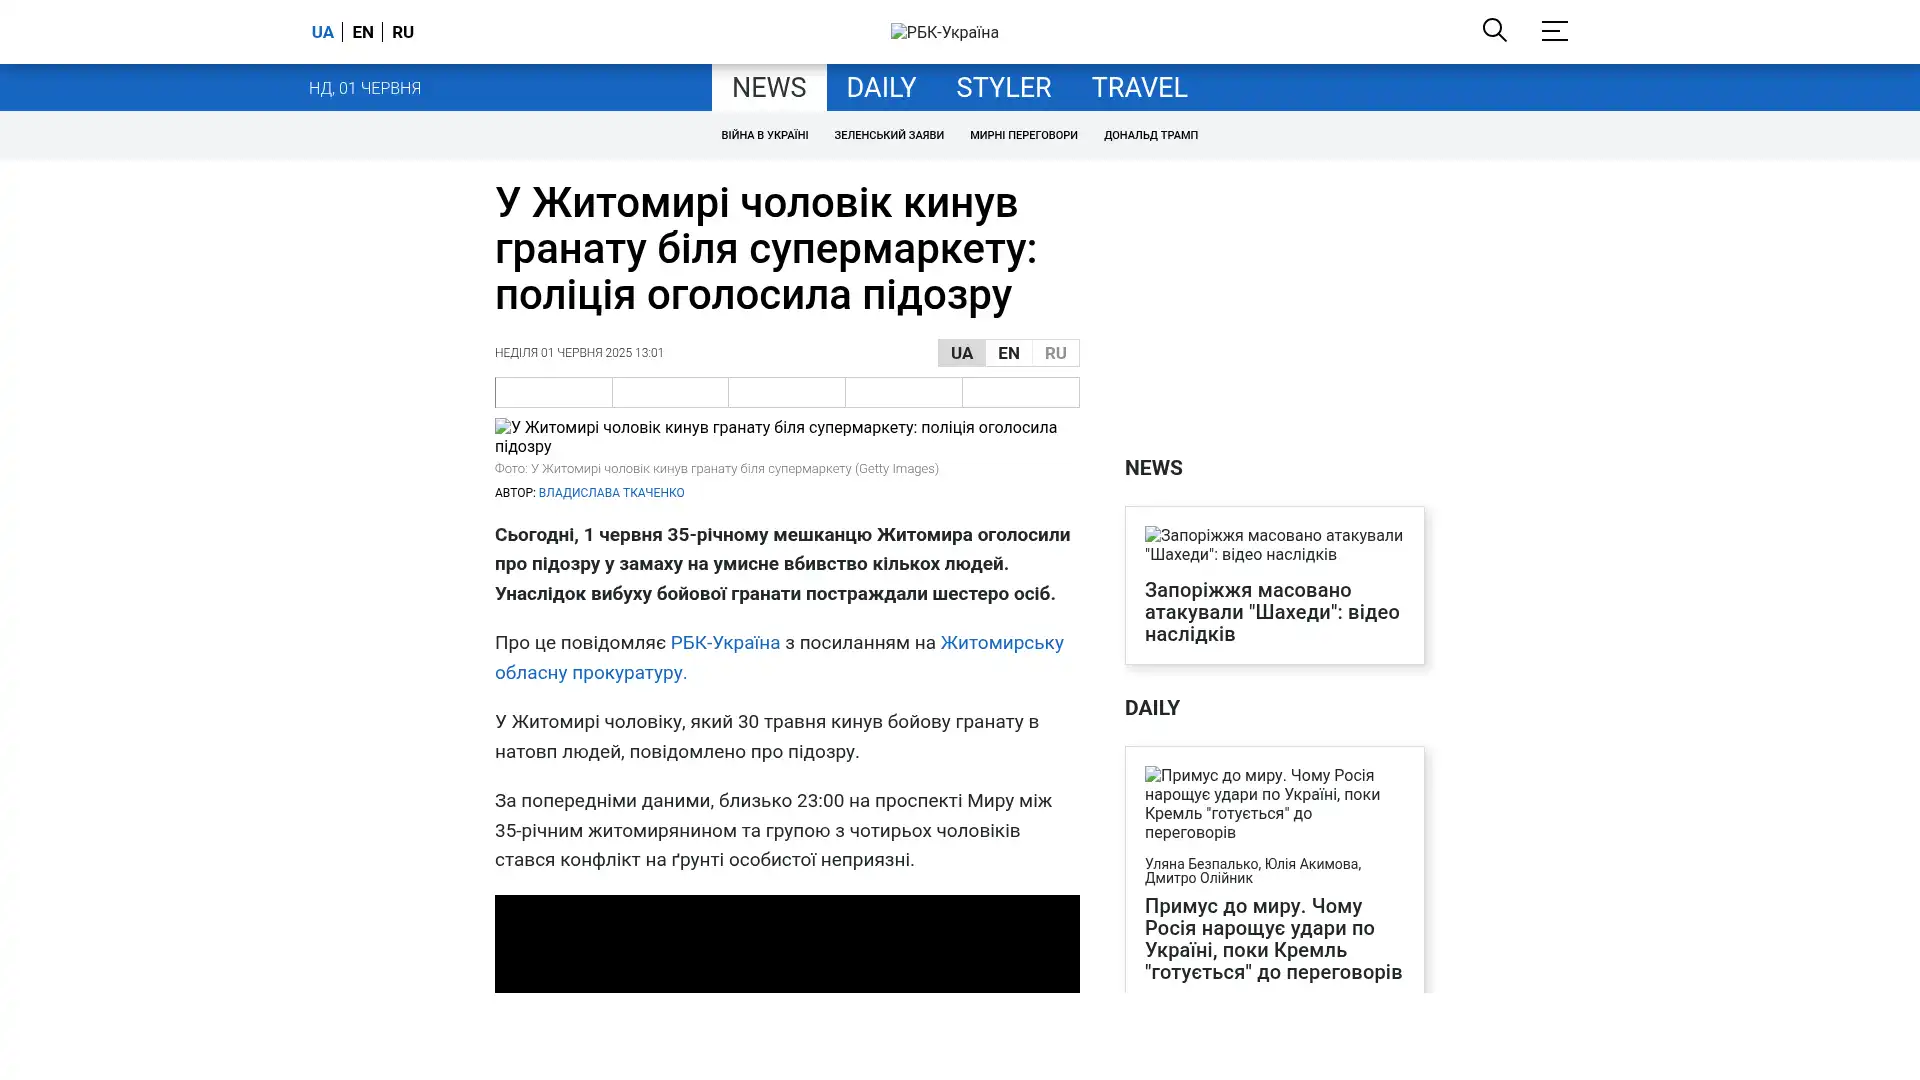Open the site search icon
The width and height of the screenshot is (1920, 1080).
tap(1494, 31)
